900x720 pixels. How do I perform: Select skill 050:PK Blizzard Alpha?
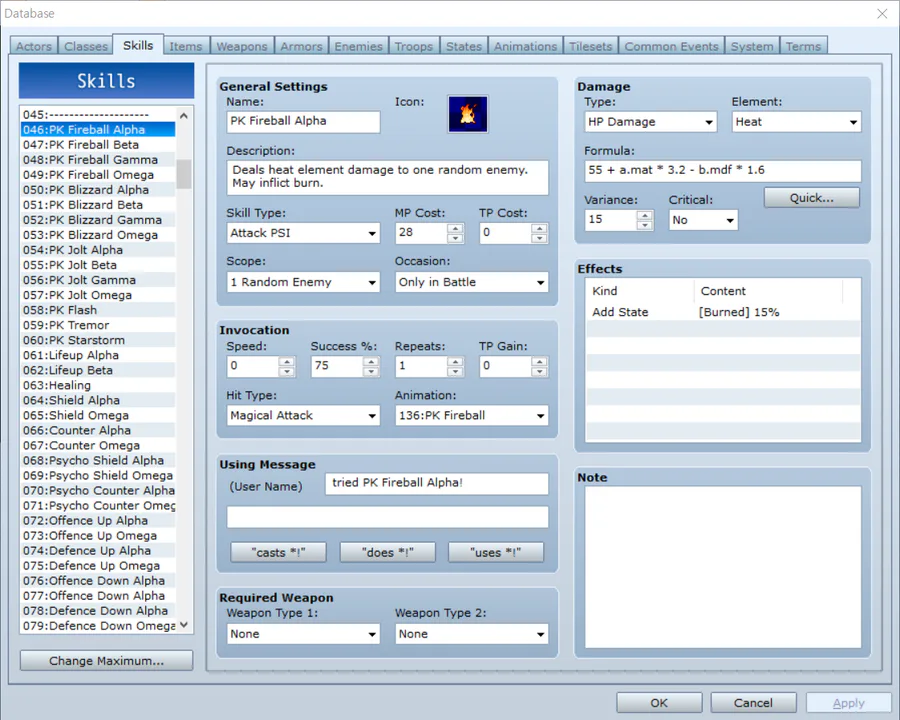click(x=98, y=189)
